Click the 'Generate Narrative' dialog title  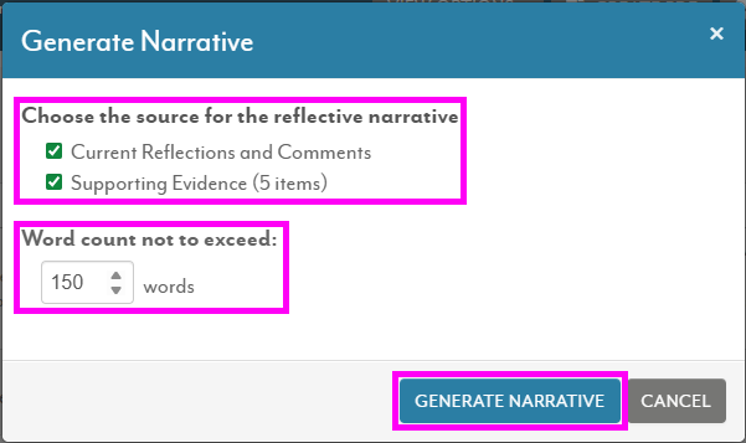click(x=137, y=41)
